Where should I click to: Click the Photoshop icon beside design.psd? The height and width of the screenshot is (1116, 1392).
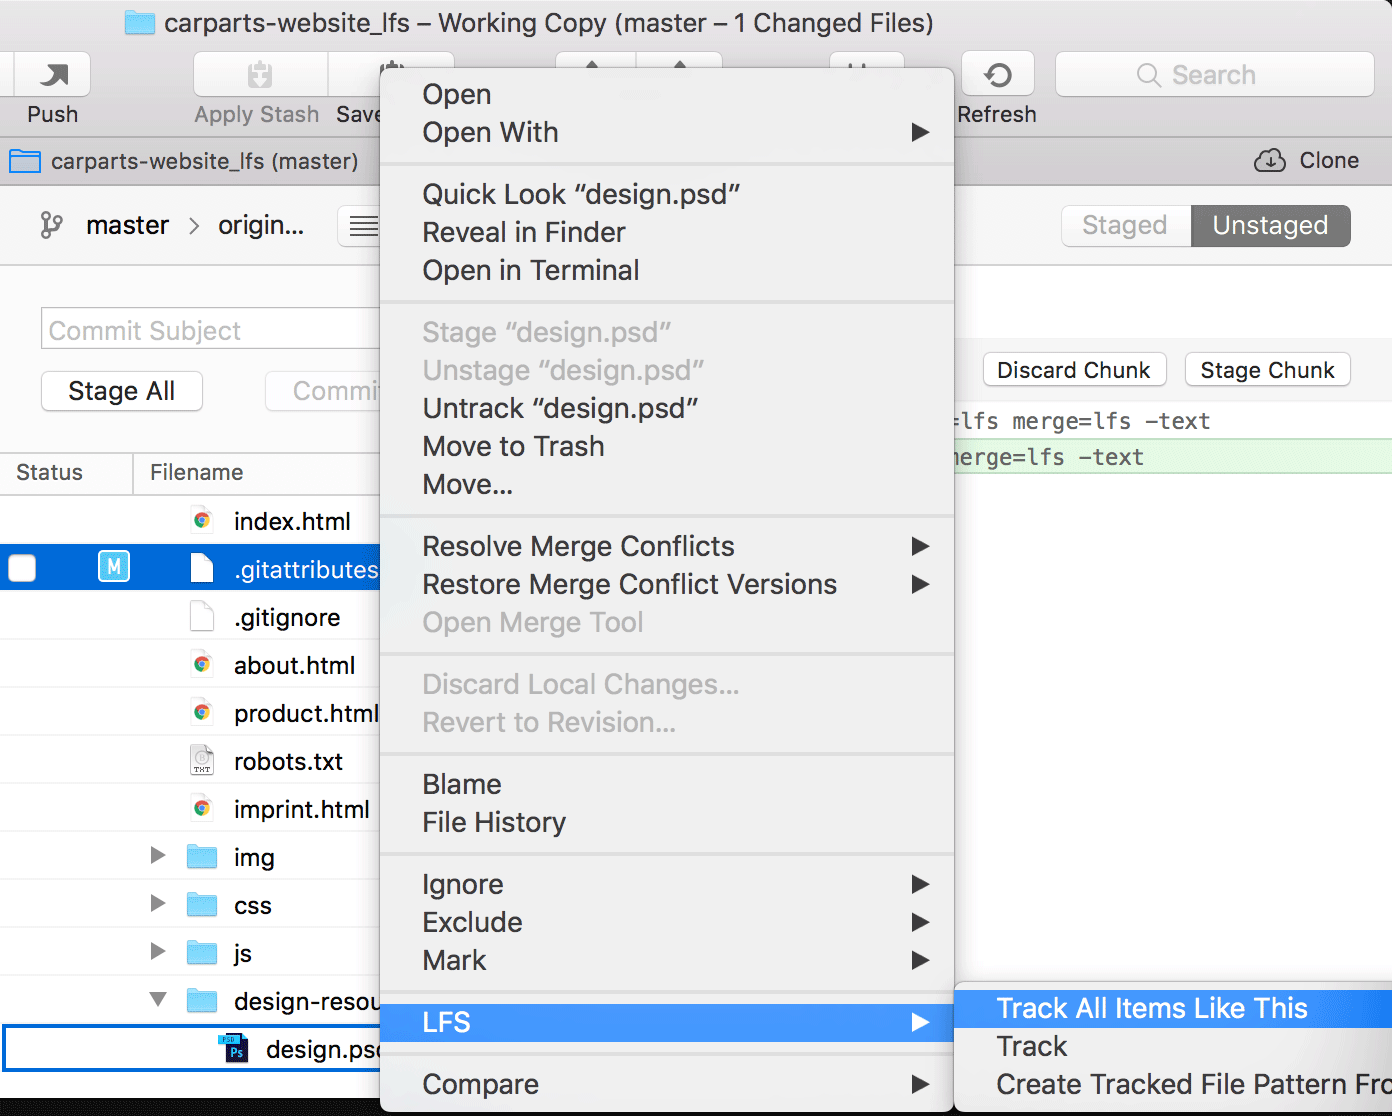click(234, 1049)
